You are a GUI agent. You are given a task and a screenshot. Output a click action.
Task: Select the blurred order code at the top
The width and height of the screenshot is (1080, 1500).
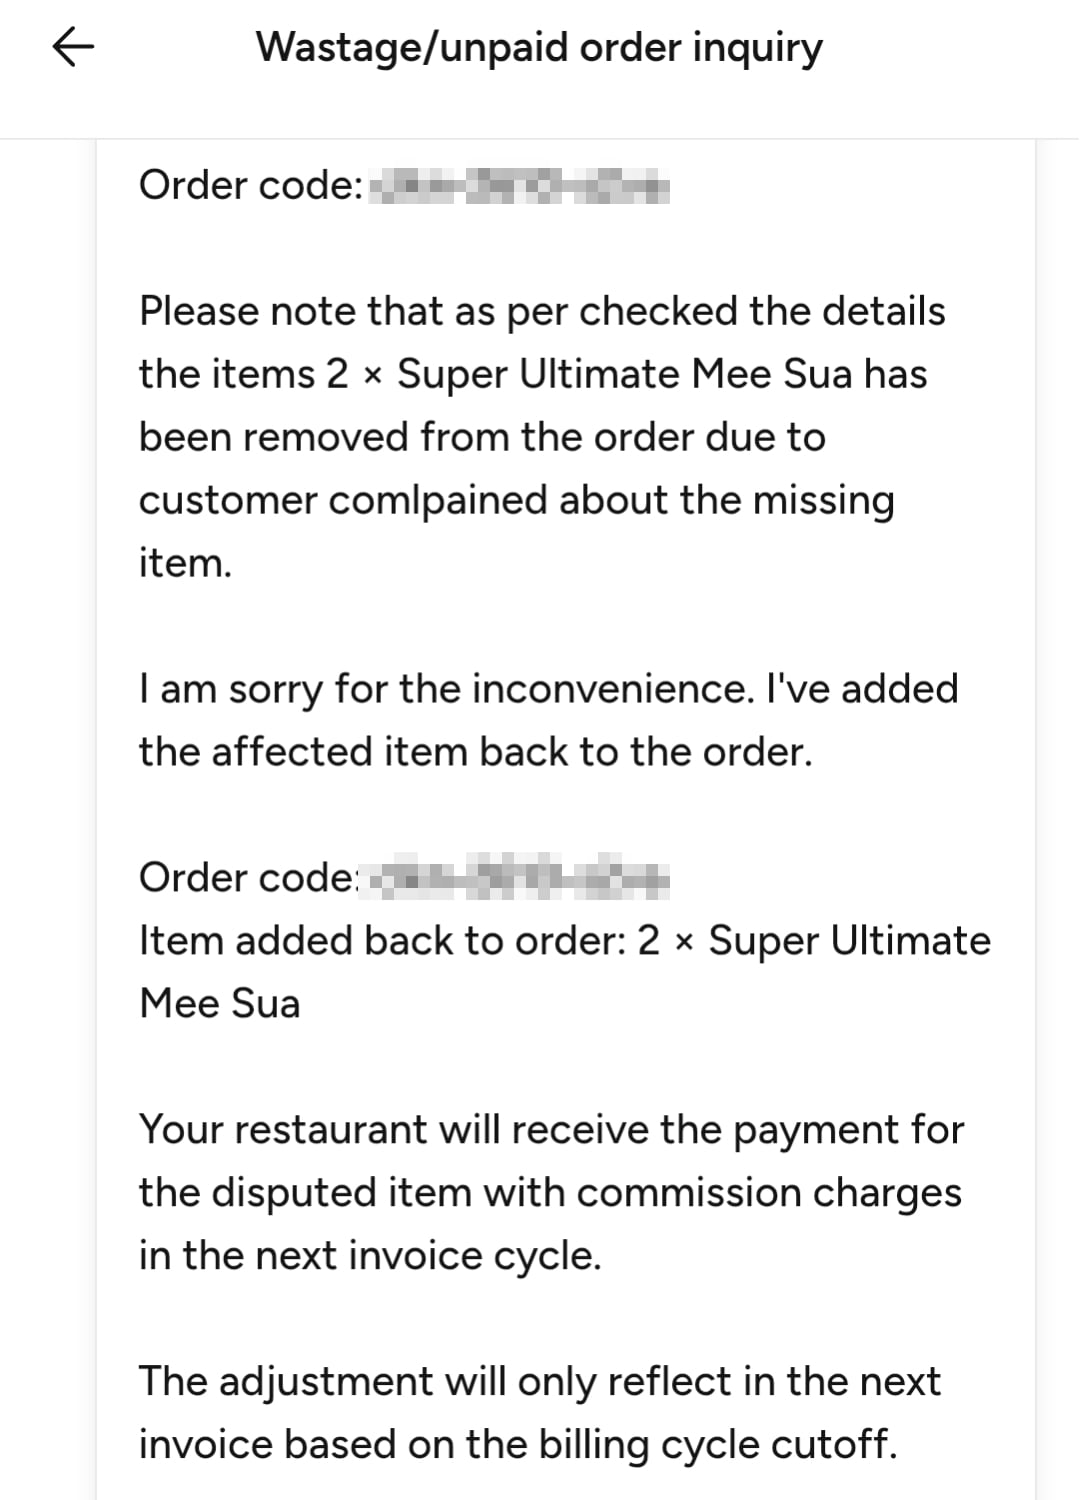[x=518, y=187]
